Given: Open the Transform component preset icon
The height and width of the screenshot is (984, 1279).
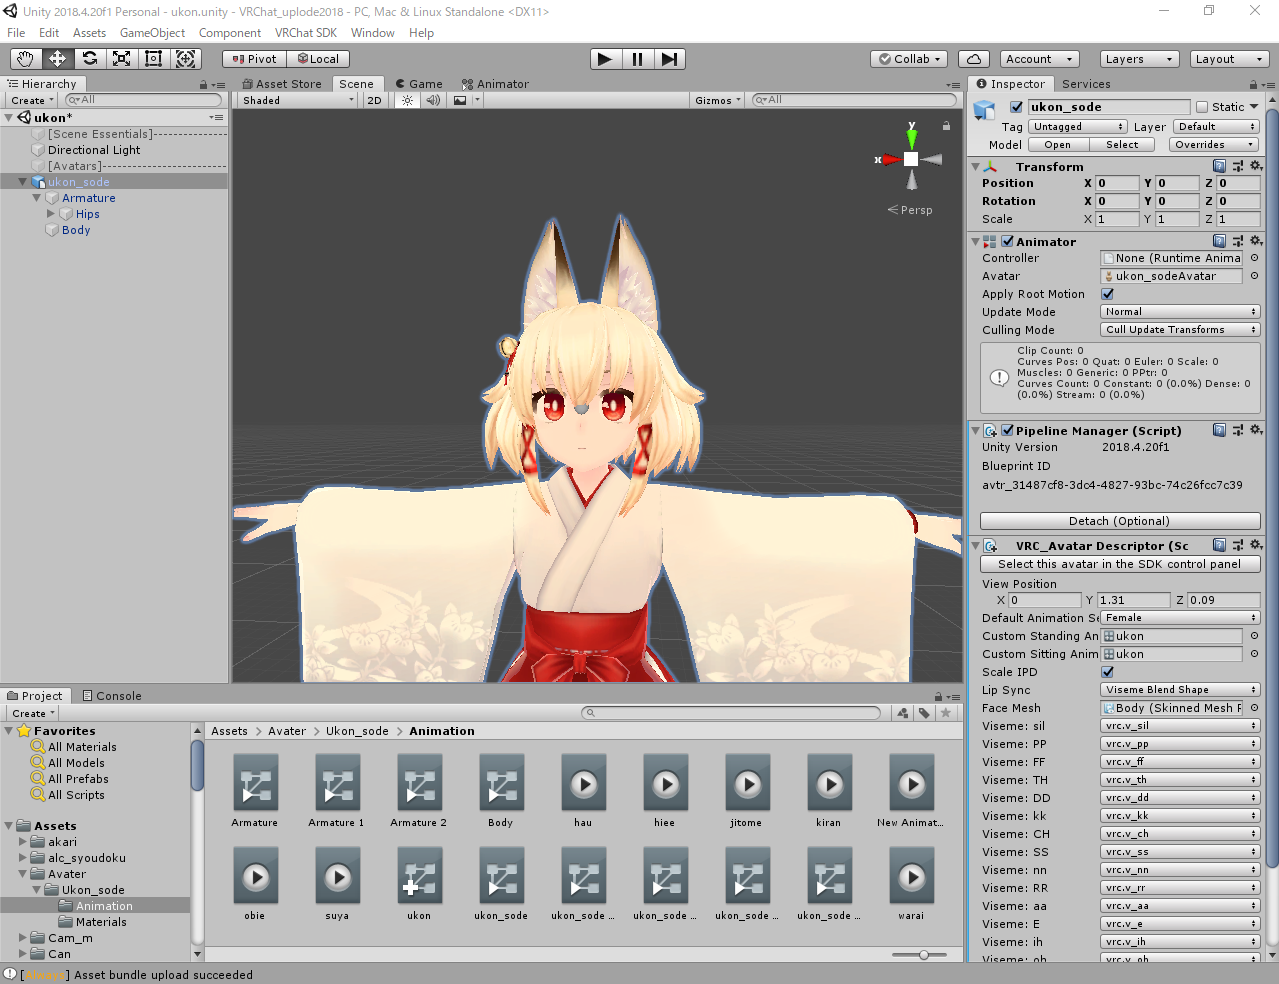Looking at the screenshot, I should click(1238, 166).
